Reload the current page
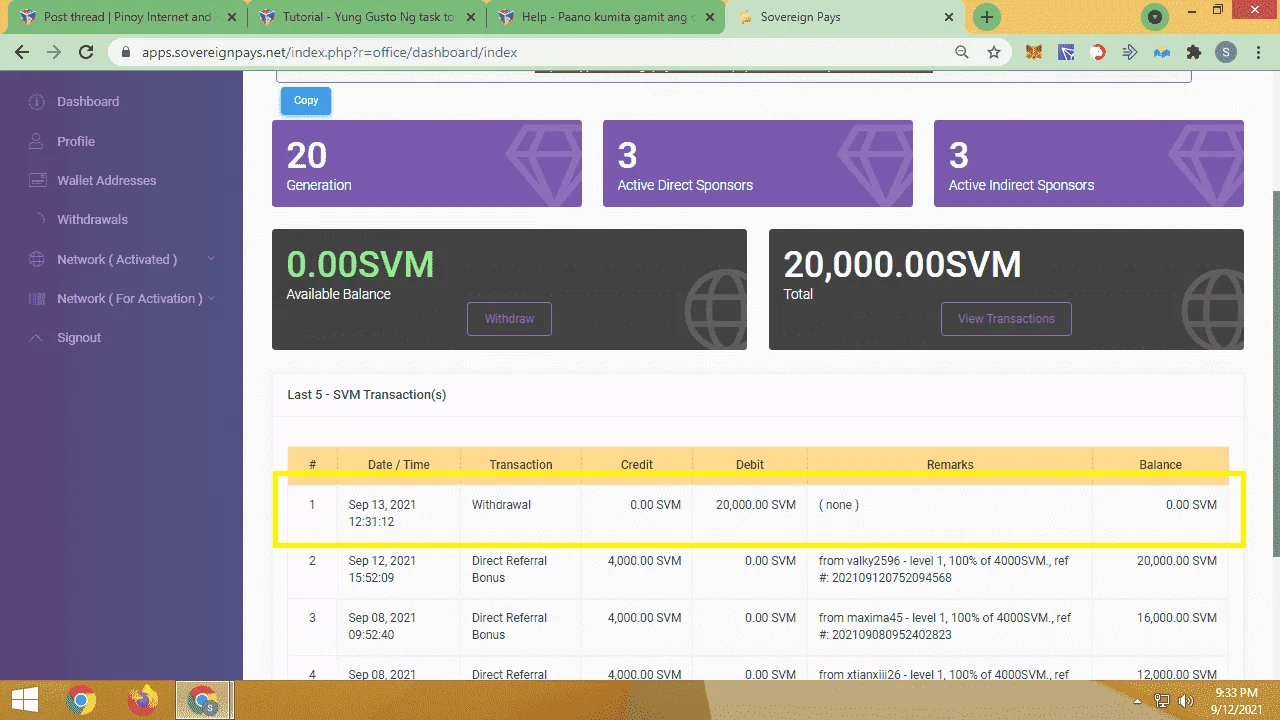The height and width of the screenshot is (720, 1280). coord(86,52)
